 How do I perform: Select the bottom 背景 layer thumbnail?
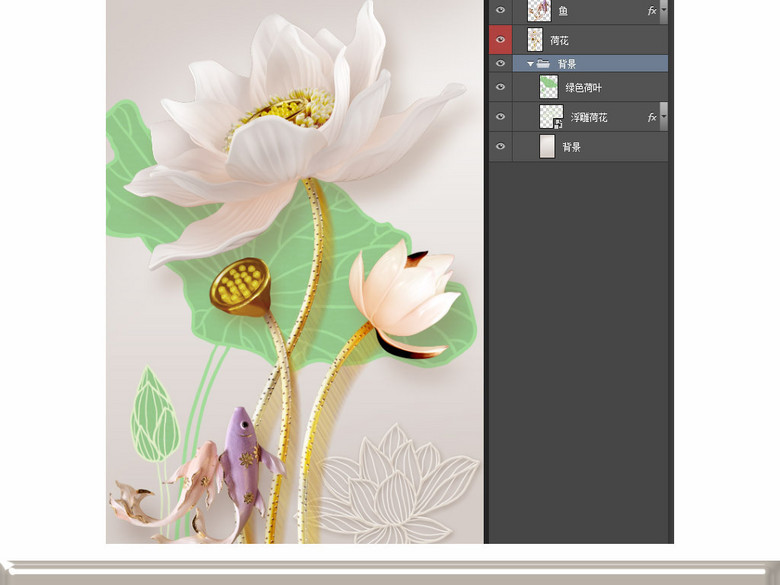click(x=547, y=147)
